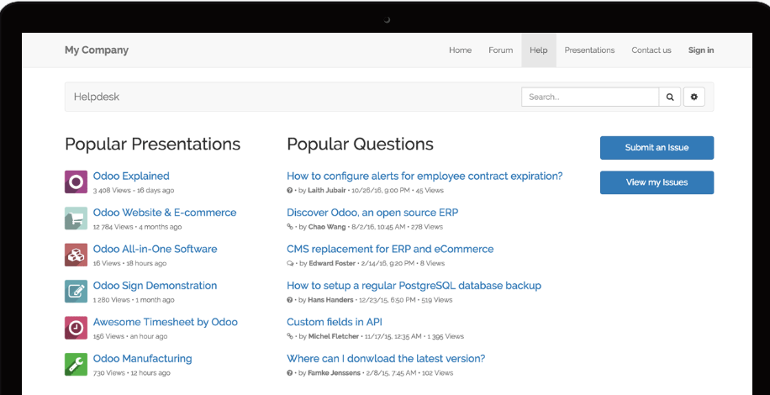
Task: Click the Home navigation item
Action: click(460, 50)
